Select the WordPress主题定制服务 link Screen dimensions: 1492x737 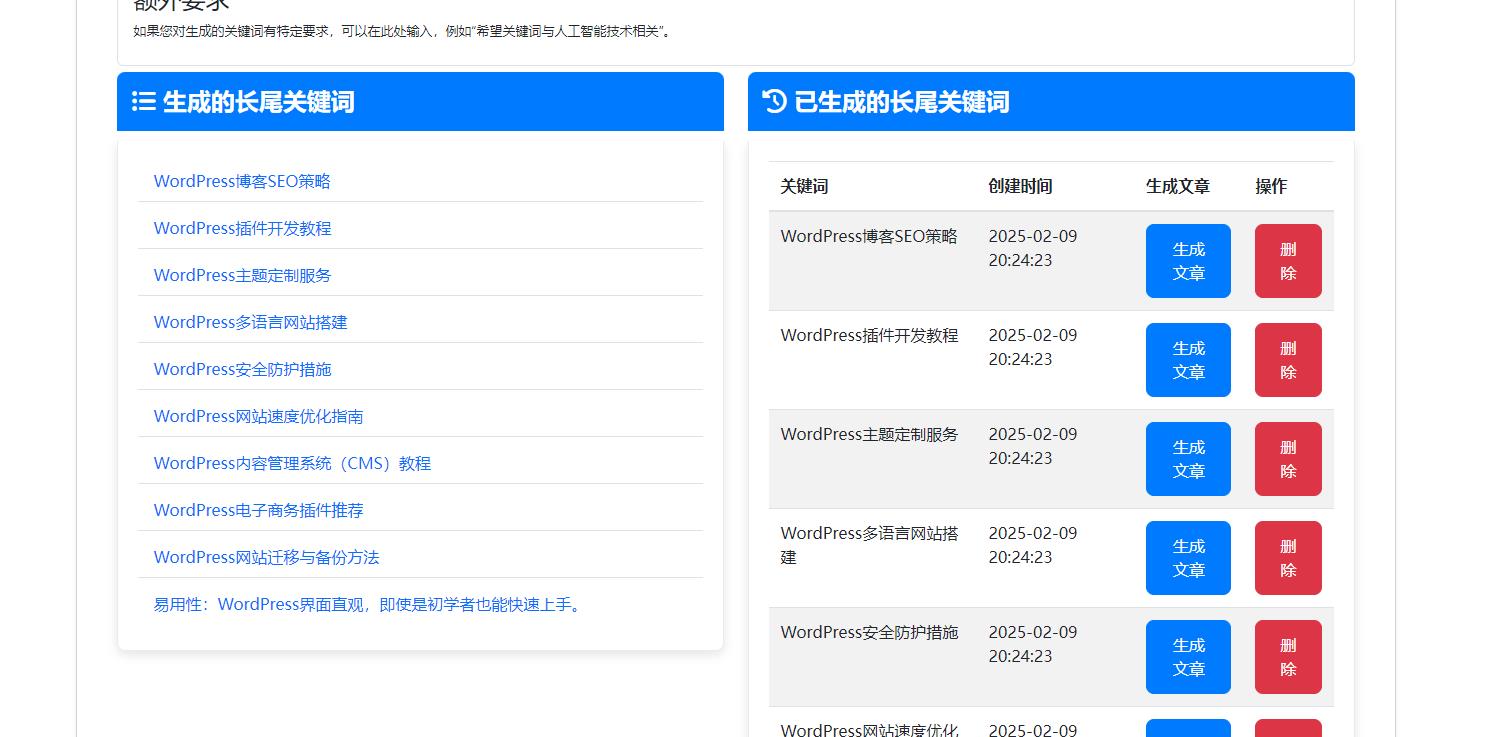pos(243,275)
